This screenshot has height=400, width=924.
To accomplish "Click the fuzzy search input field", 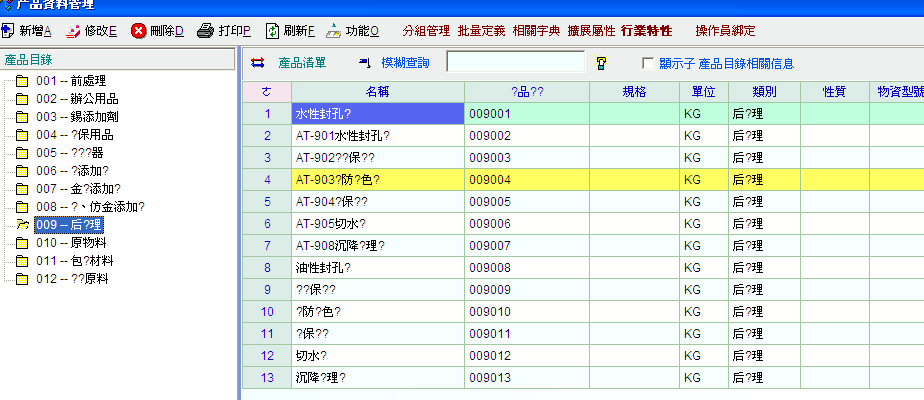I will [x=515, y=63].
